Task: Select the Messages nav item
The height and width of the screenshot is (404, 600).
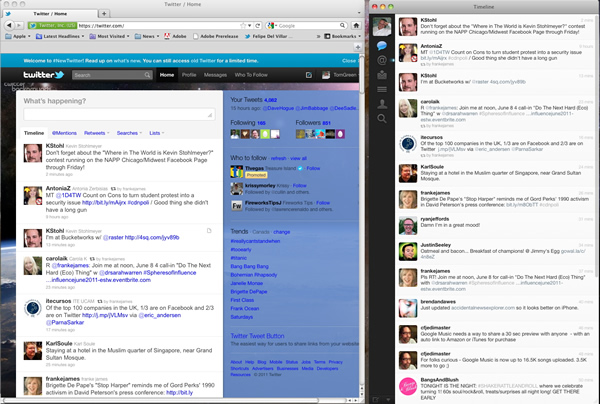Action: (215, 75)
